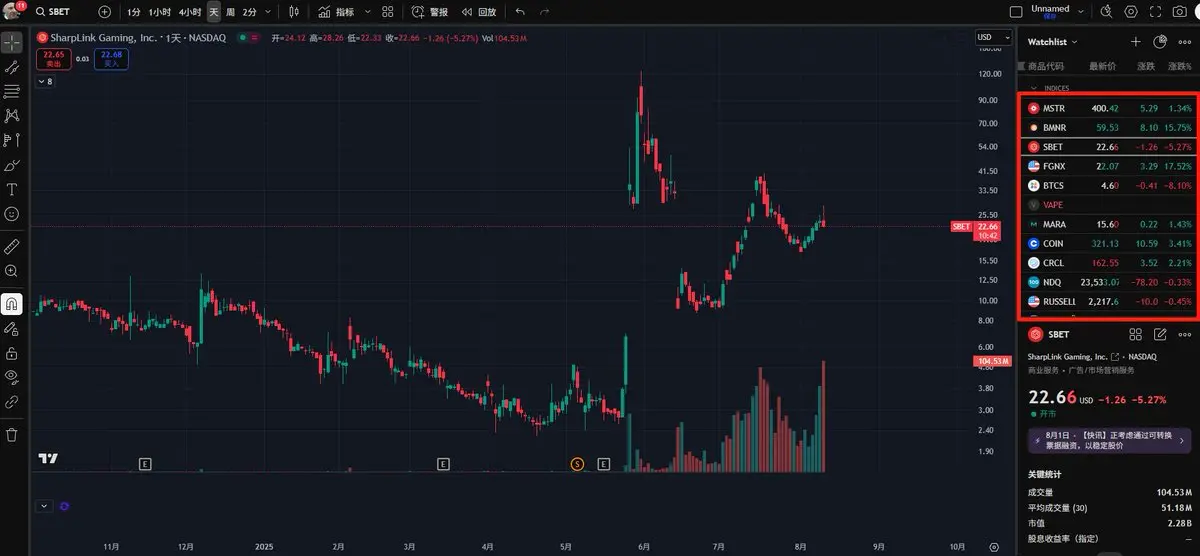Select the text annotation tool

[12, 189]
